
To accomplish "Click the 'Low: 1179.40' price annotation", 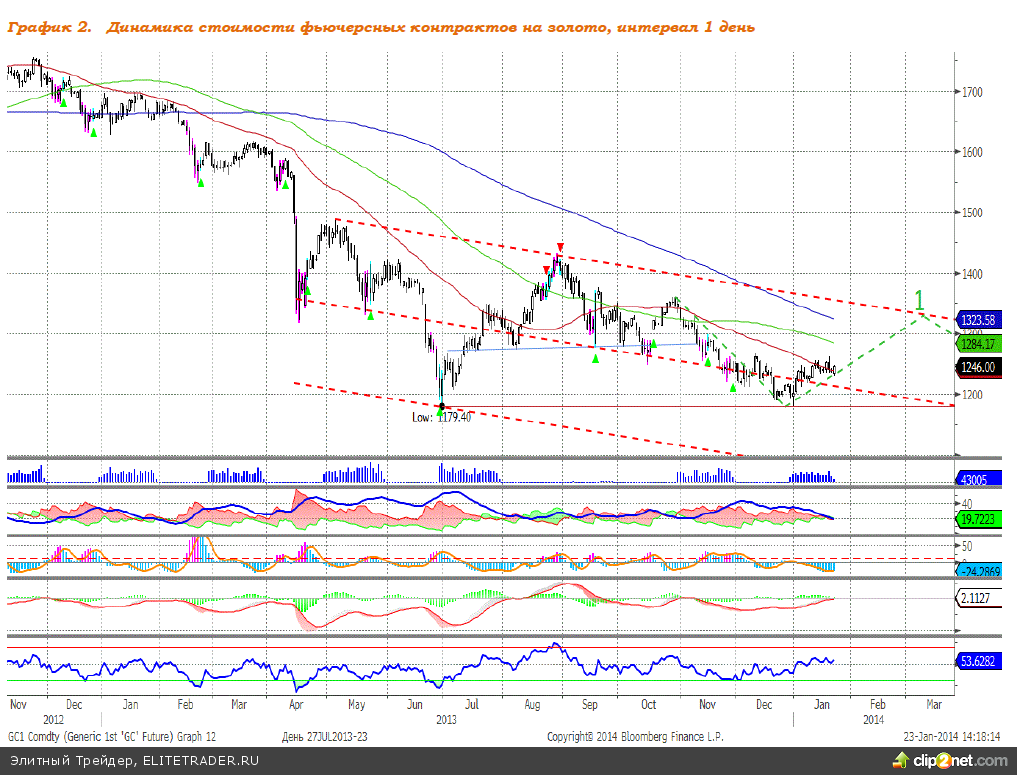I will 441,418.
